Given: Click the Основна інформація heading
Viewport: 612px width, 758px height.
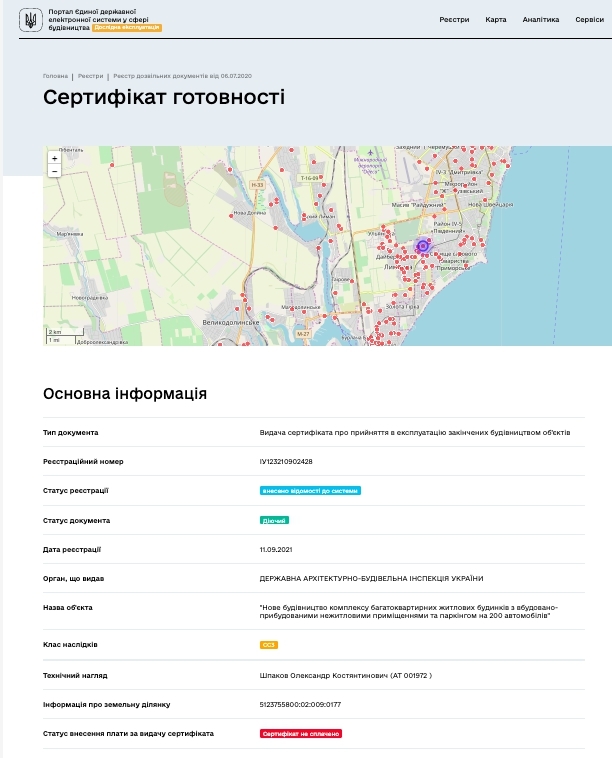Looking at the screenshot, I should pos(125,394).
